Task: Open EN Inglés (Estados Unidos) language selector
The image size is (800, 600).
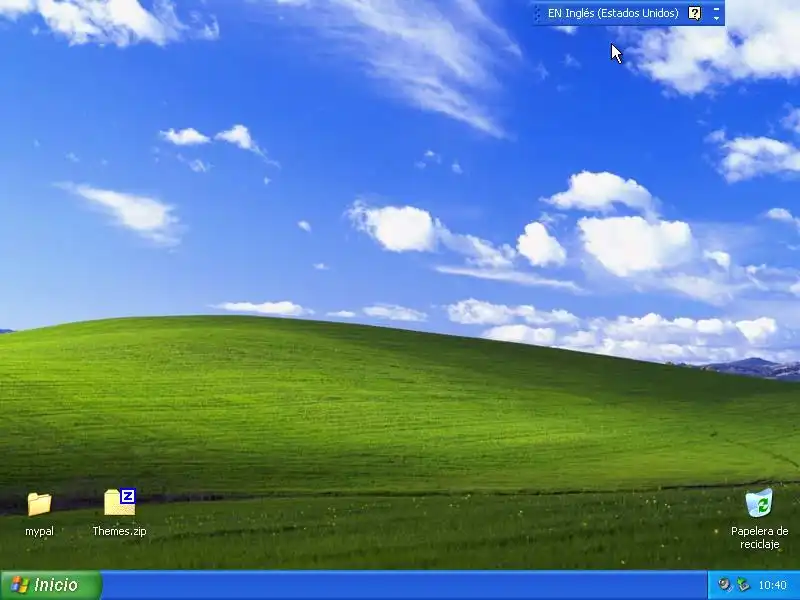Action: click(613, 13)
